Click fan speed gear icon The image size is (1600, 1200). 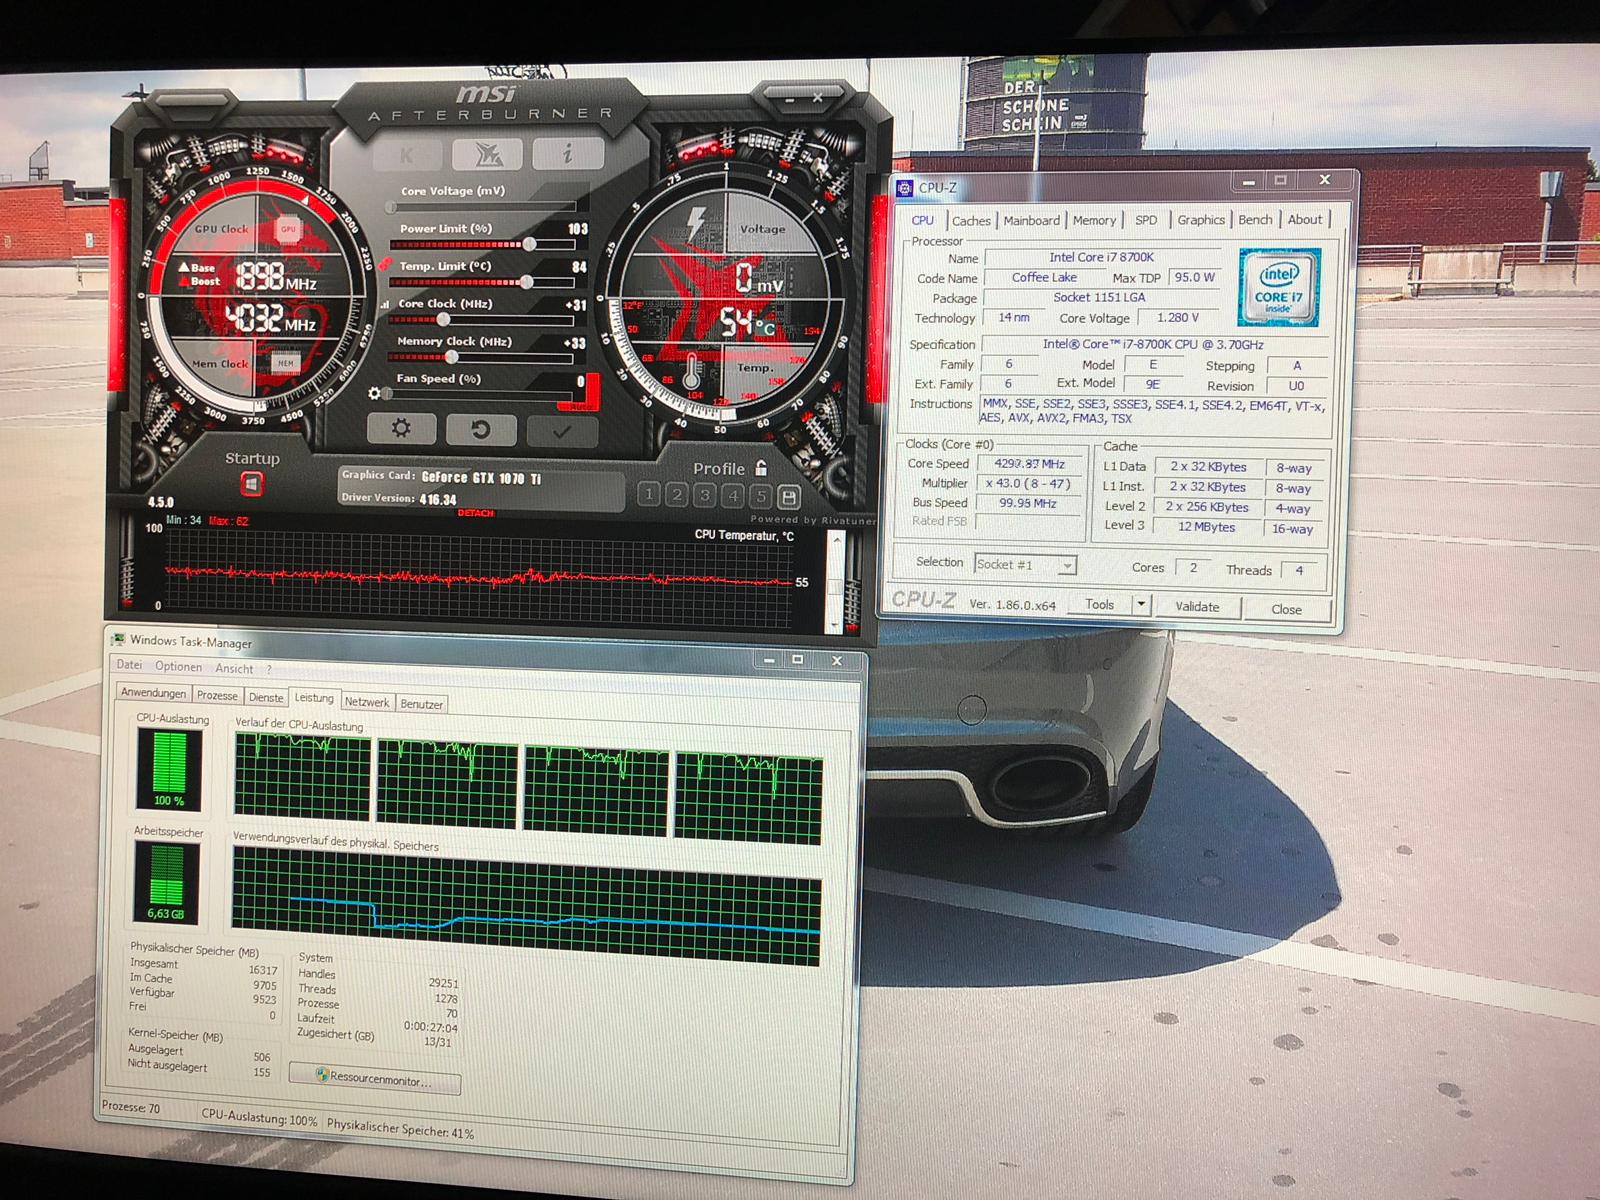tap(375, 393)
